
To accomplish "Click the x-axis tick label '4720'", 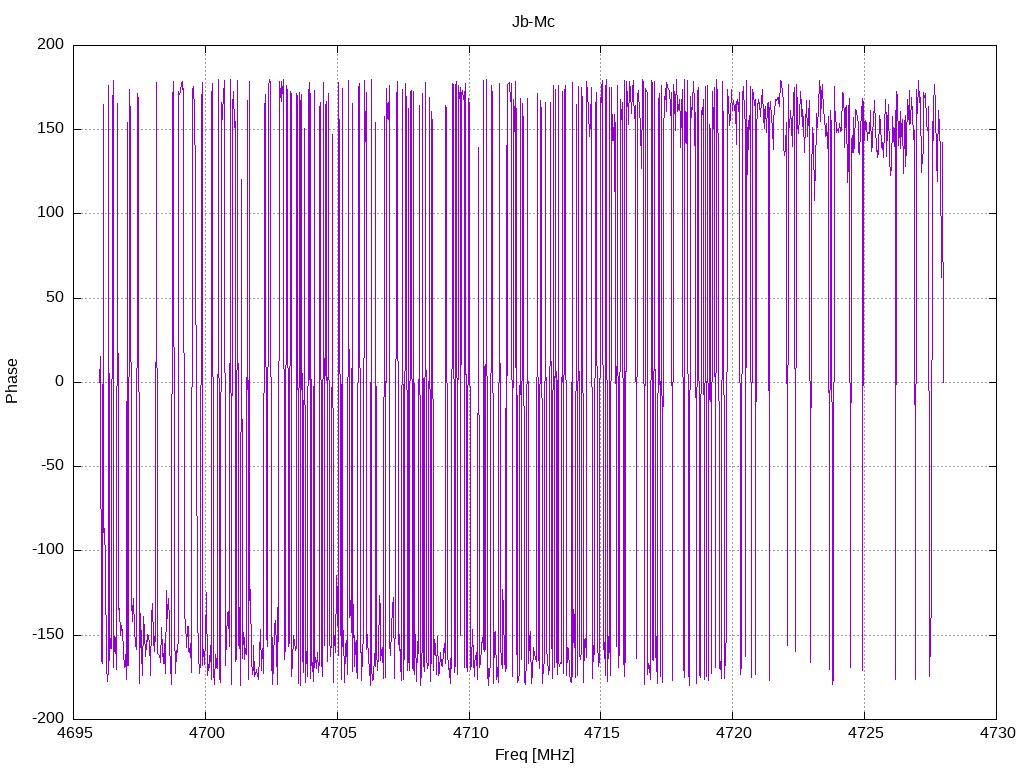I will (x=733, y=733).
